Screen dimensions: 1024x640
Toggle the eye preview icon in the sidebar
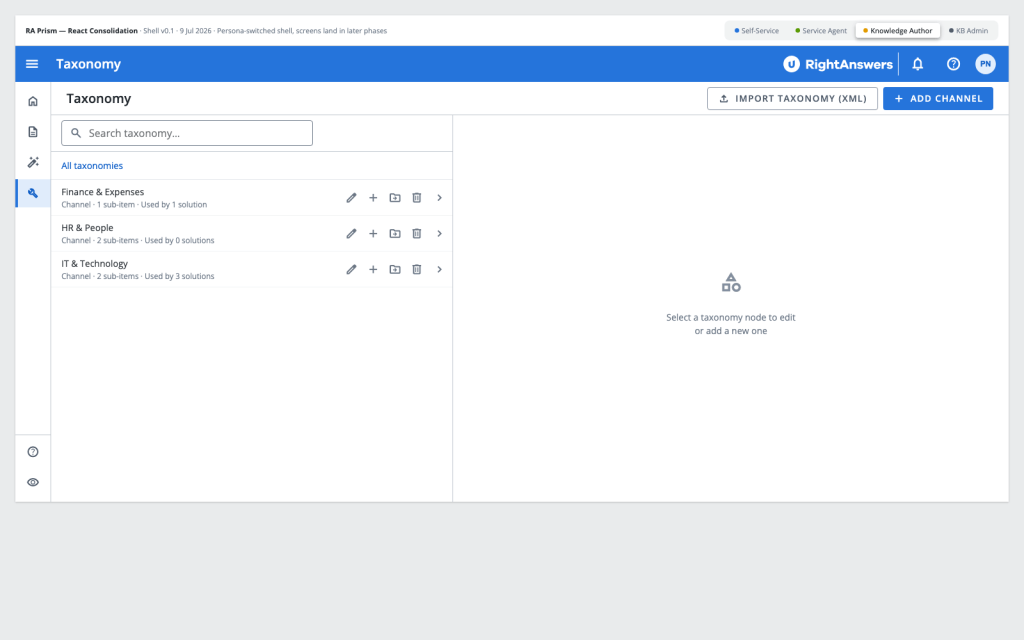33,482
